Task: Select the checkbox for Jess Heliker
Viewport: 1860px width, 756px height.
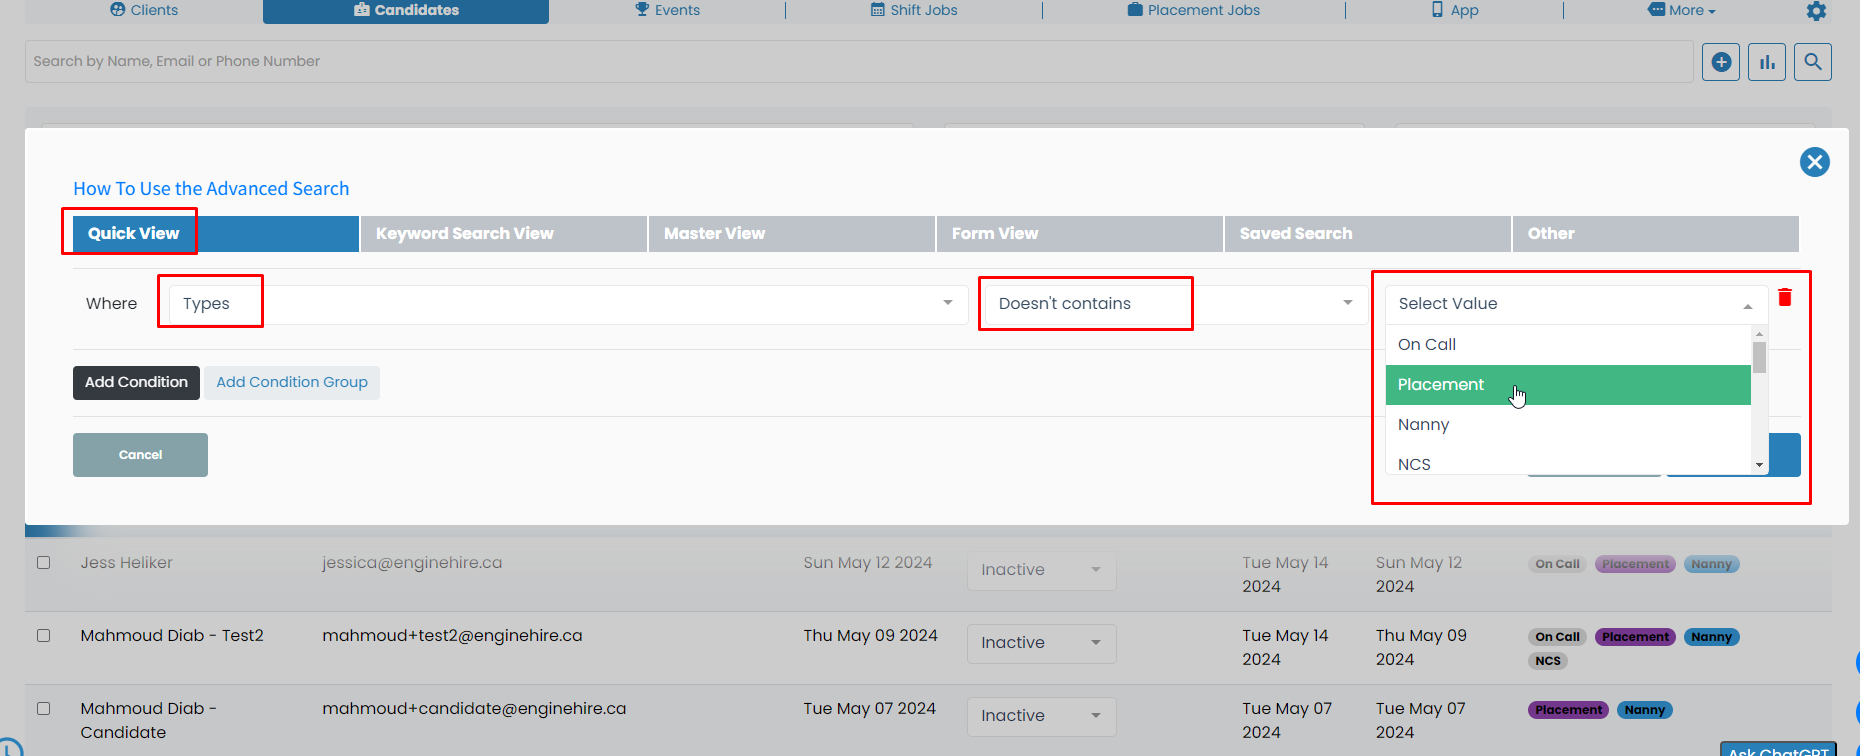Action: tap(44, 563)
